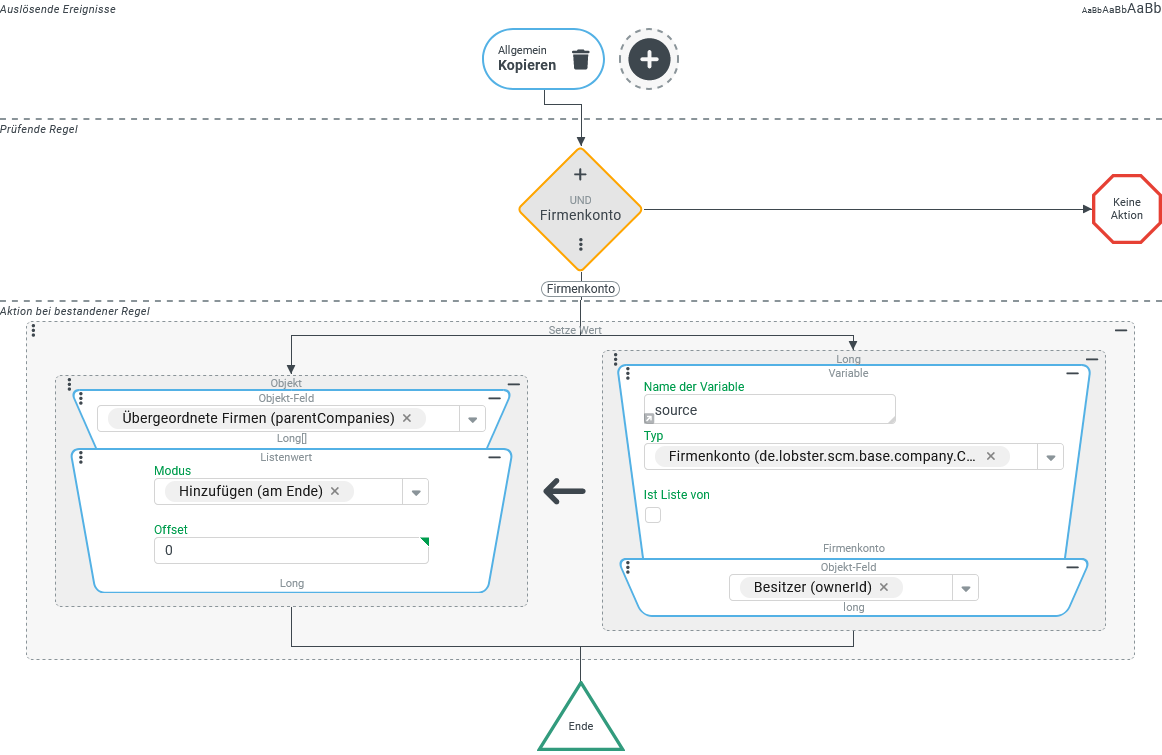
Task: Collapse the Long container on the right
Action: (x=1092, y=359)
